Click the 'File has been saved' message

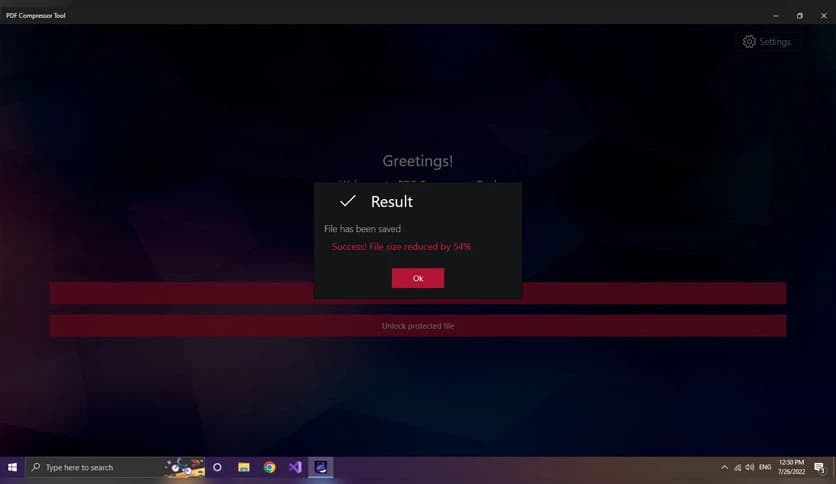point(362,229)
